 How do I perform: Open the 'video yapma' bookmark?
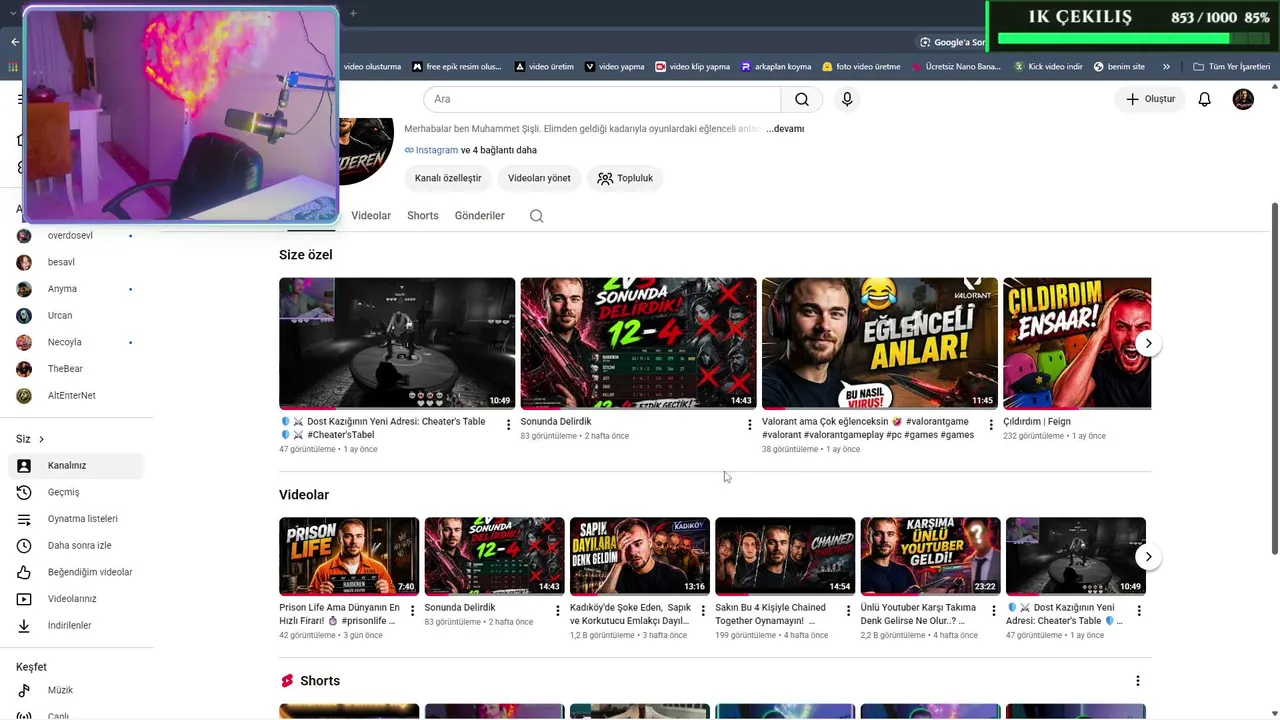614,67
